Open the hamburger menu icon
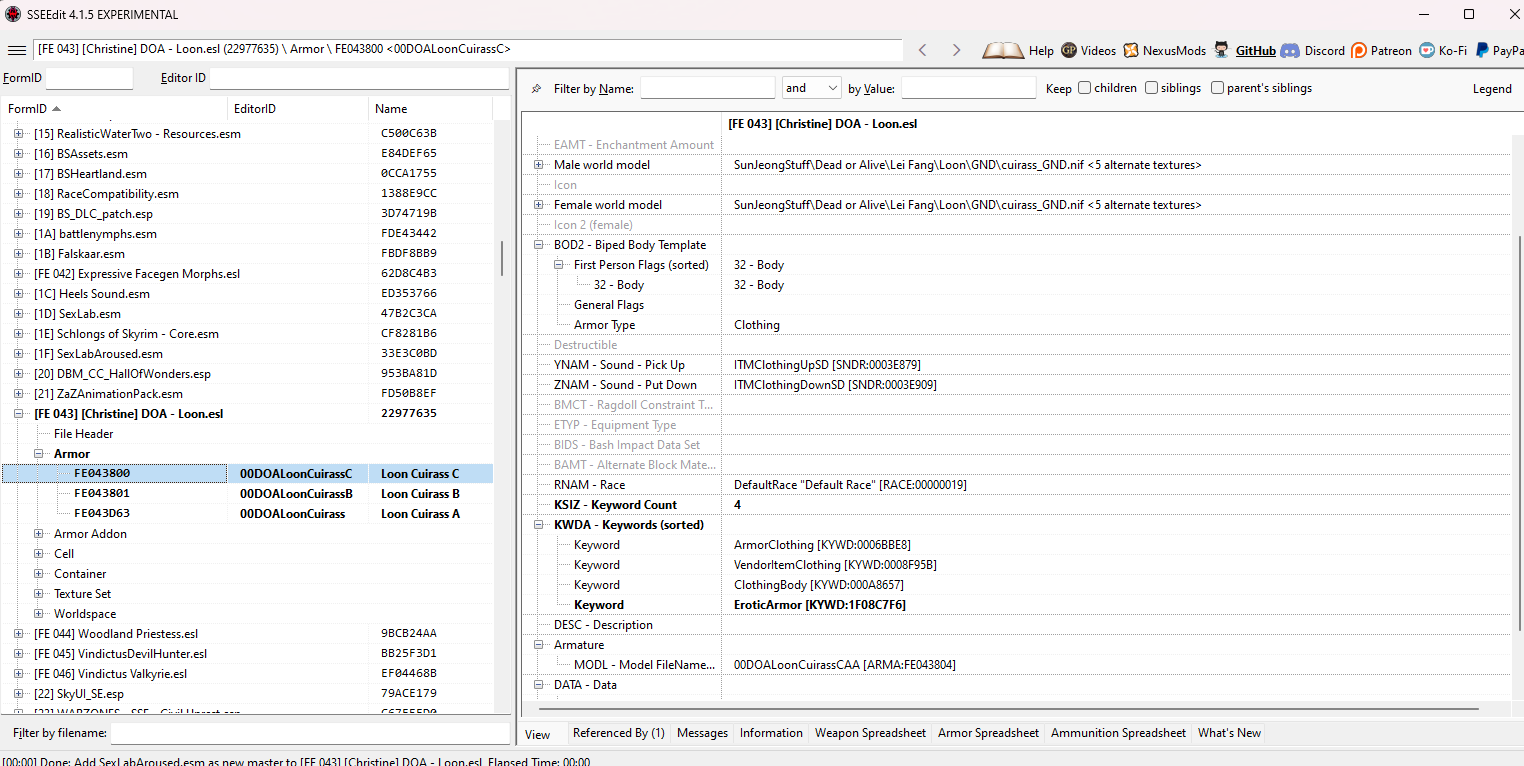This screenshot has height=766, width=1524. 17,50
